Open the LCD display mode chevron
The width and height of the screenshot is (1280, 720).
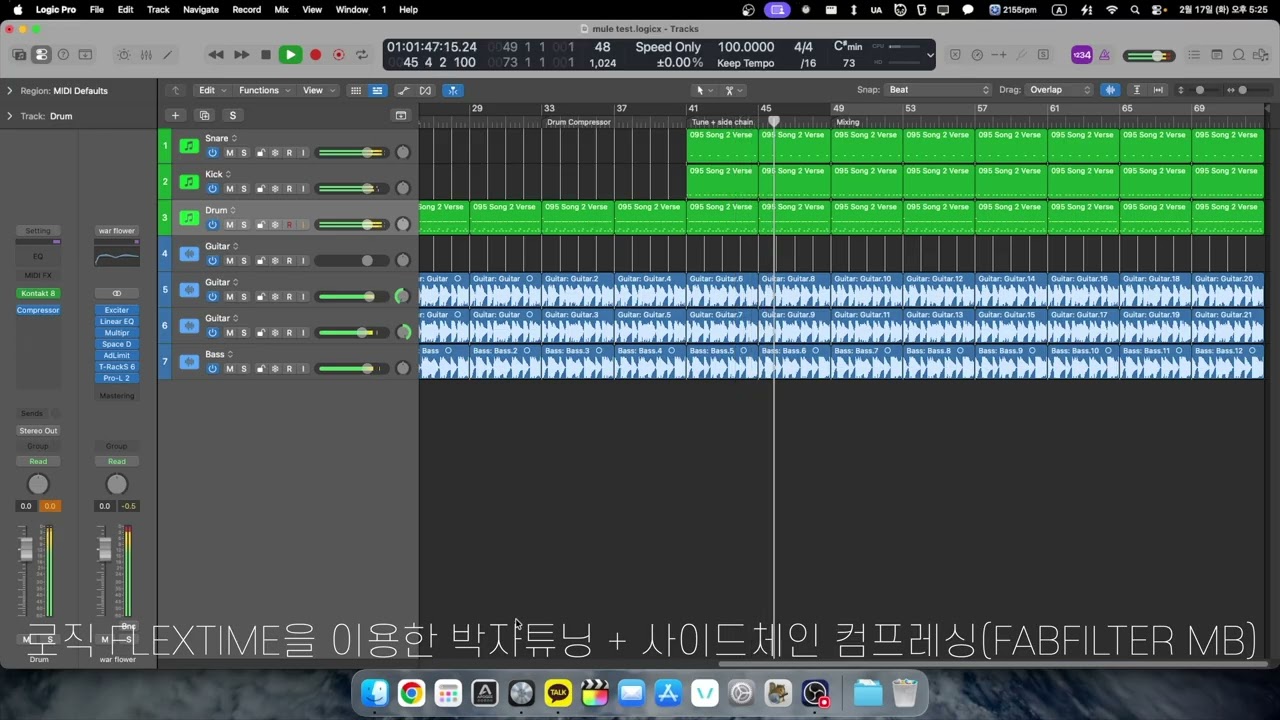click(931, 56)
